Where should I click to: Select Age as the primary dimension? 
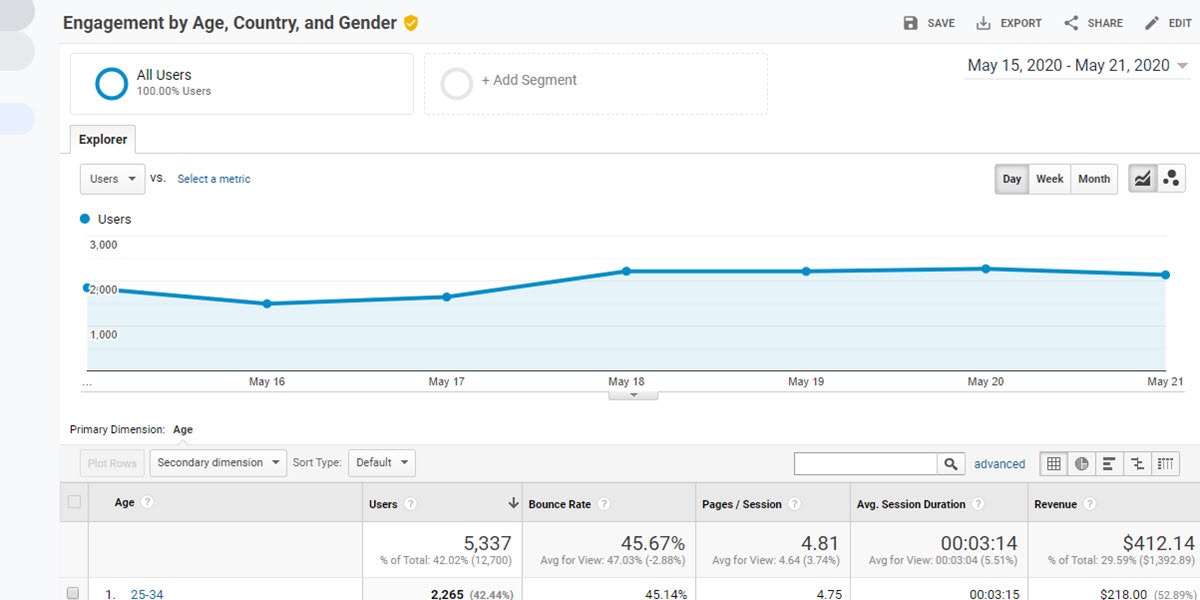(x=183, y=430)
